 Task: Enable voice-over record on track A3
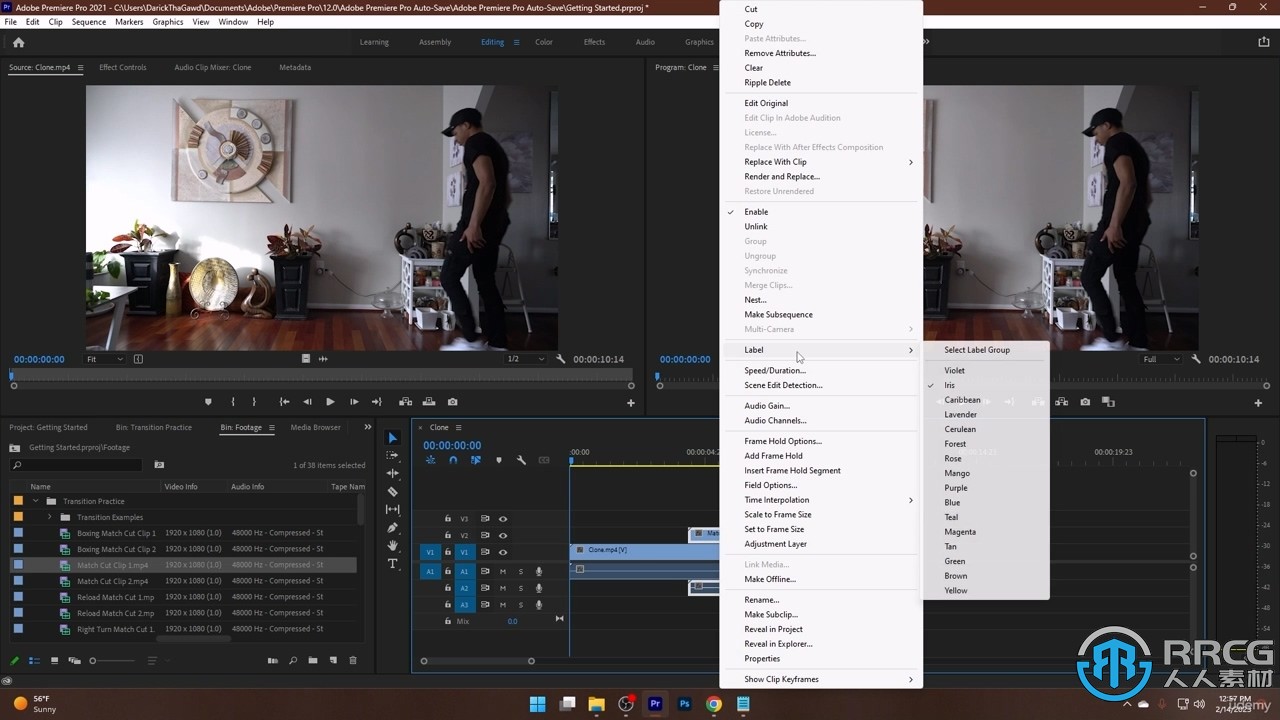tap(539, 604)
